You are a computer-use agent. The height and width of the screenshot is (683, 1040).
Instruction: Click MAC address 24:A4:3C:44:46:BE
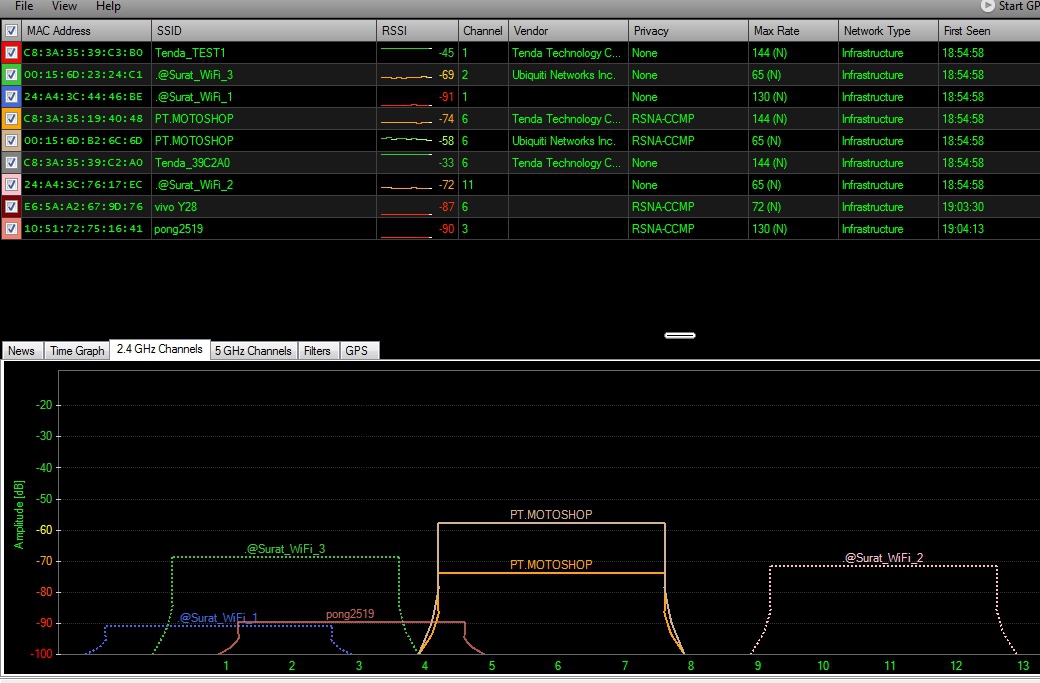[x=84, y=97]
